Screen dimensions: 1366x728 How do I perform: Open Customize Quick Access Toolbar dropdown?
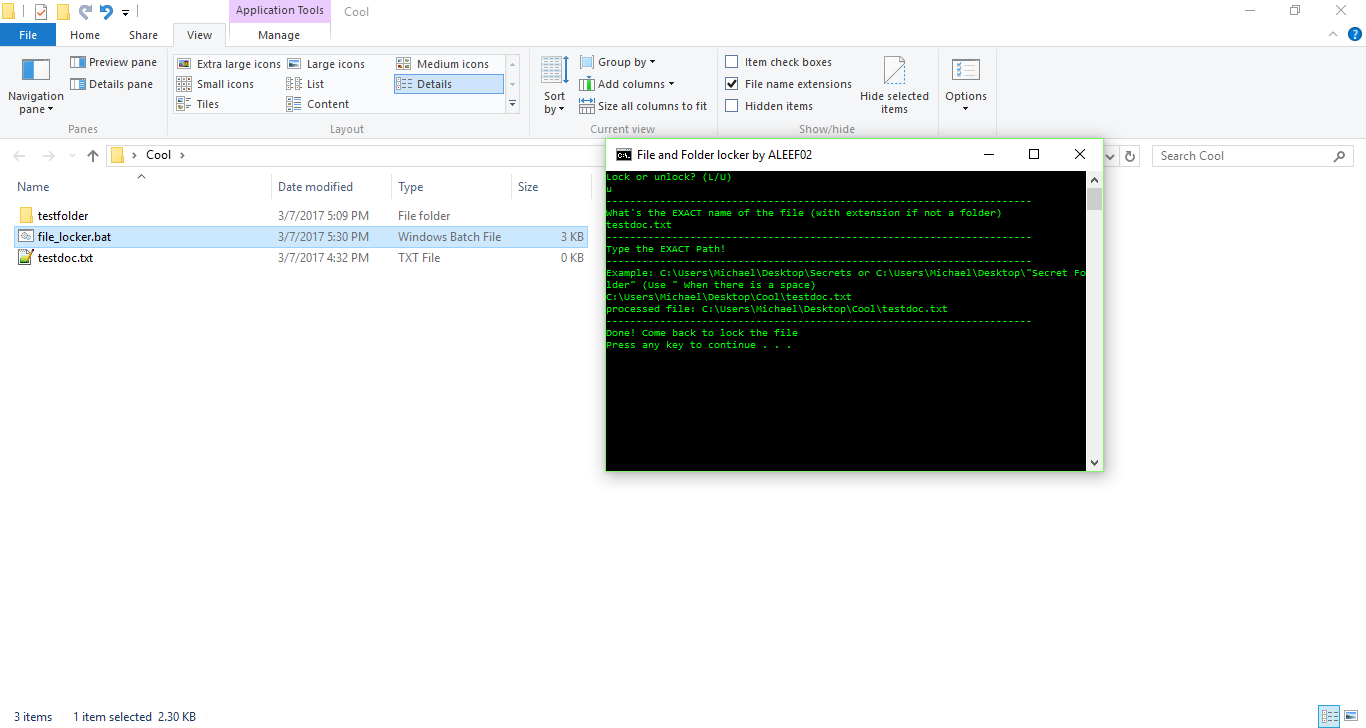[x=125, y=13]
